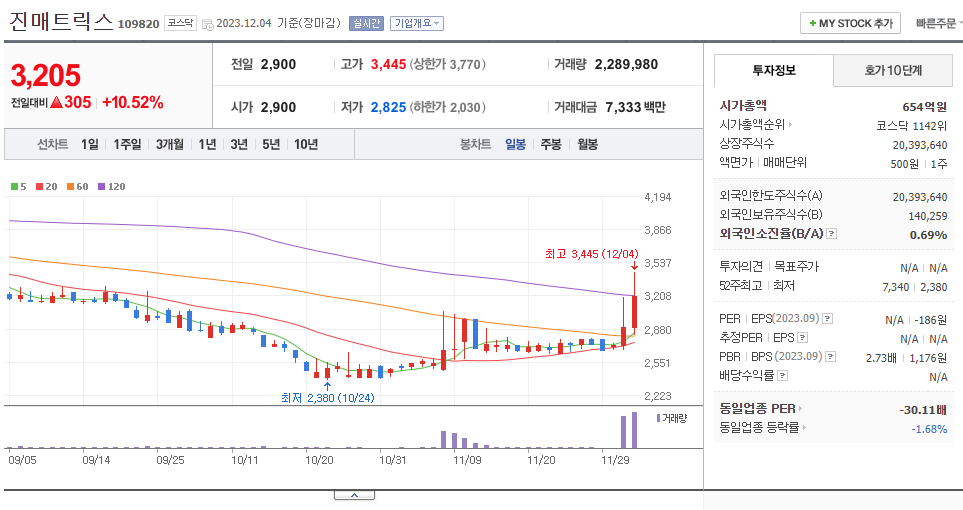Click the 동일업종 등락률 value -1.68%
This screenshot has width=963, height=510.
click(929, 429)
